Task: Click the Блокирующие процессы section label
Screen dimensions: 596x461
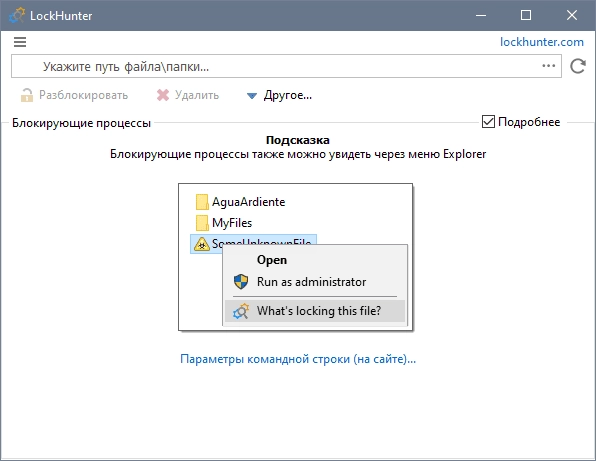Action: click(81, 123)
